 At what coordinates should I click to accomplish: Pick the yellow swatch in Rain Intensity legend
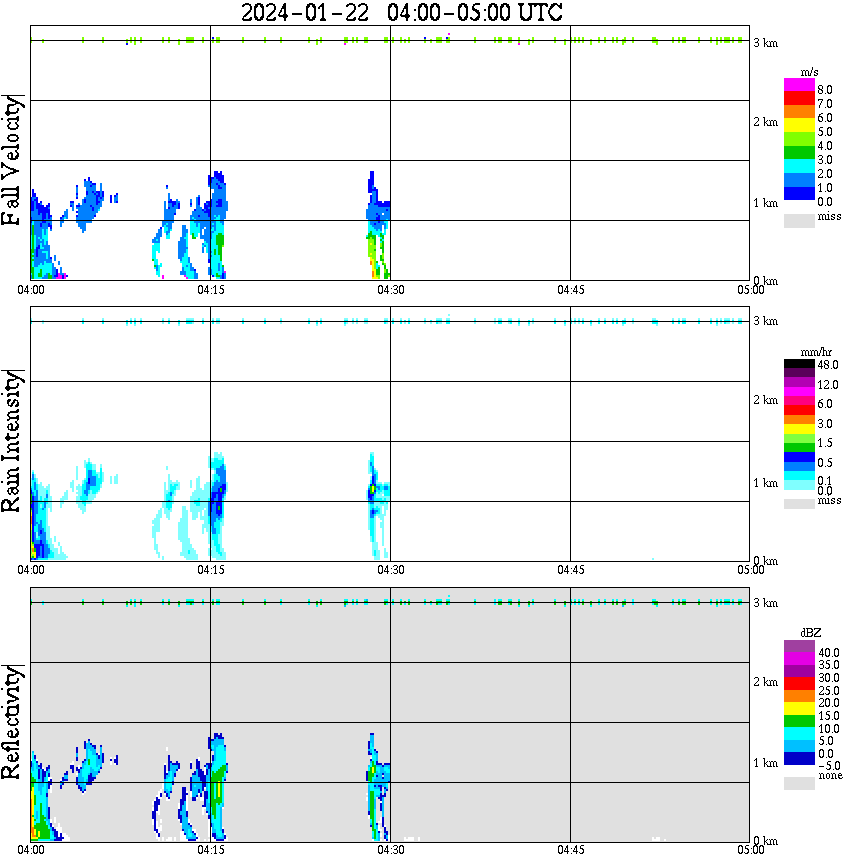pyautogui.click(x=799, y=429)
